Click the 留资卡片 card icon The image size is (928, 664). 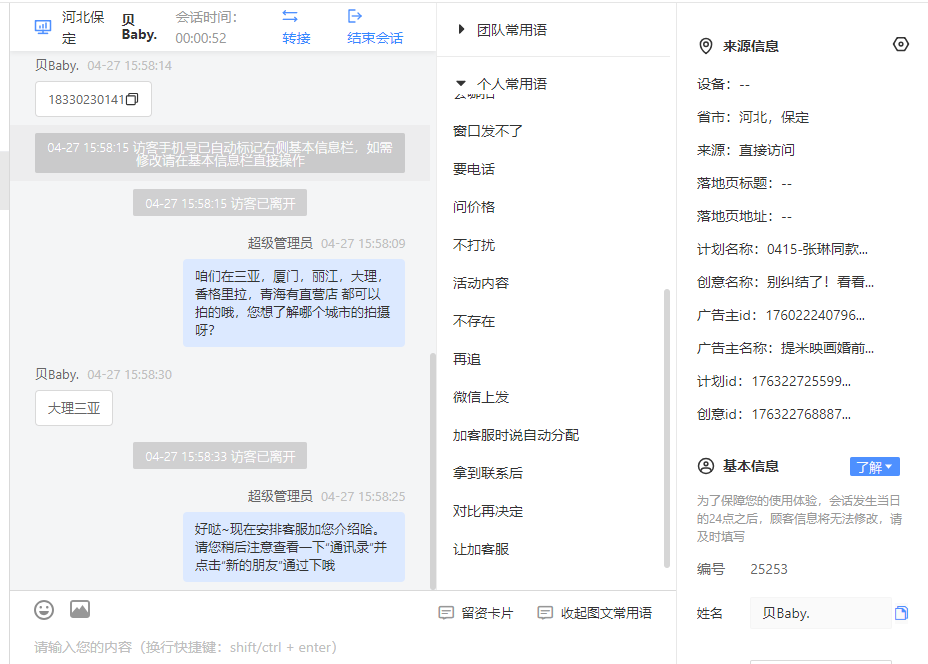(x=446, y=613)
